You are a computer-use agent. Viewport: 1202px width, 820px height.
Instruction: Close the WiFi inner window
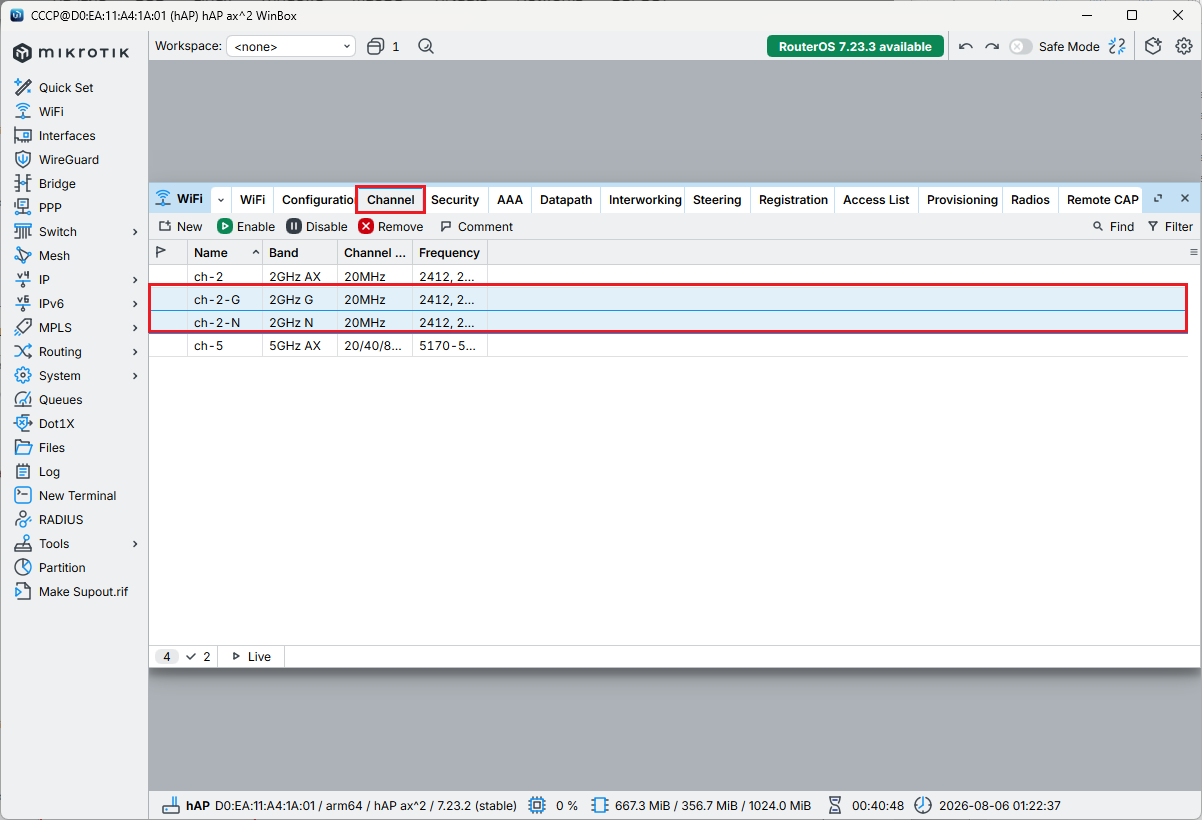[x=1185, y=199]
